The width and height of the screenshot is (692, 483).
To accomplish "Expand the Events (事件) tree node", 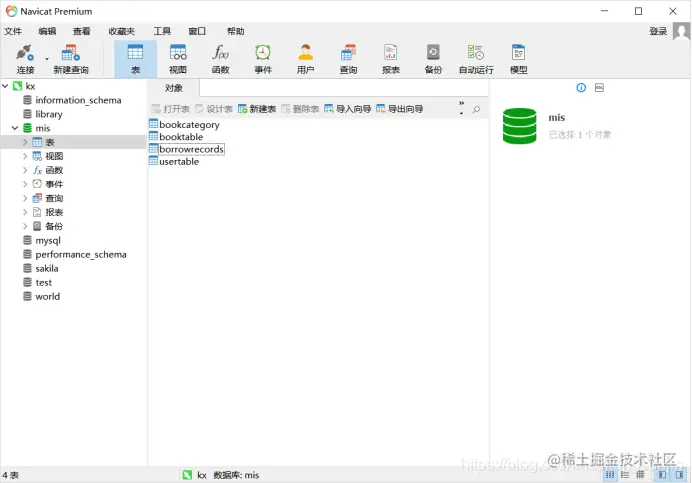I will point(25,184).
